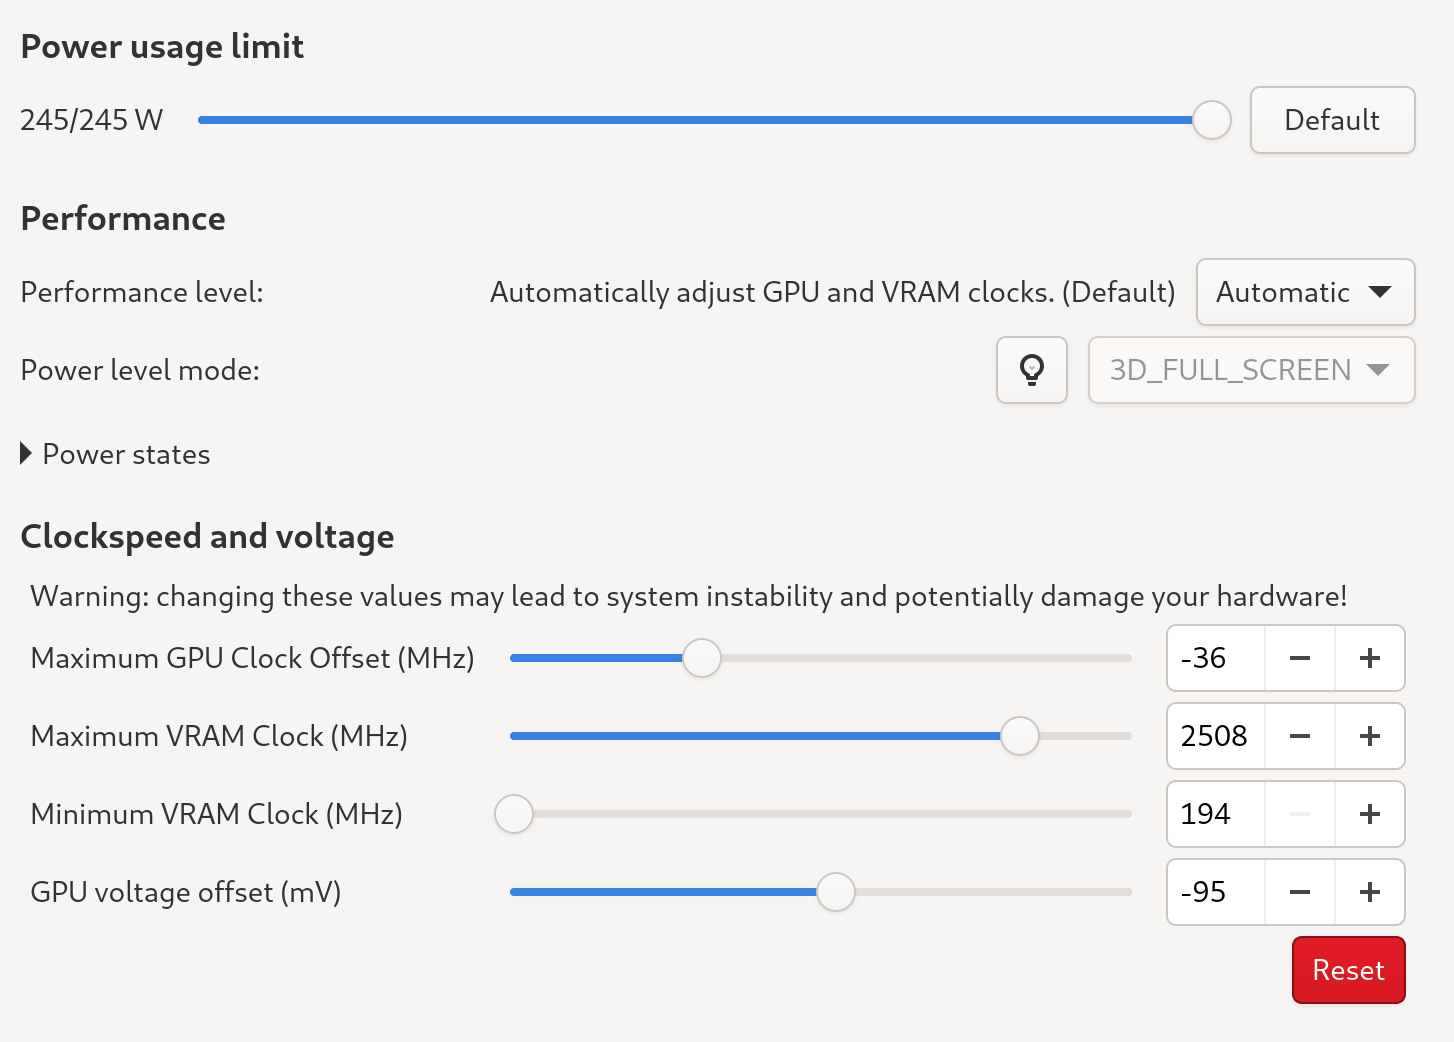Open the Automatic performance level dropdown
Screen dimensions: 1454x1042
click(x=1305, y=292)
